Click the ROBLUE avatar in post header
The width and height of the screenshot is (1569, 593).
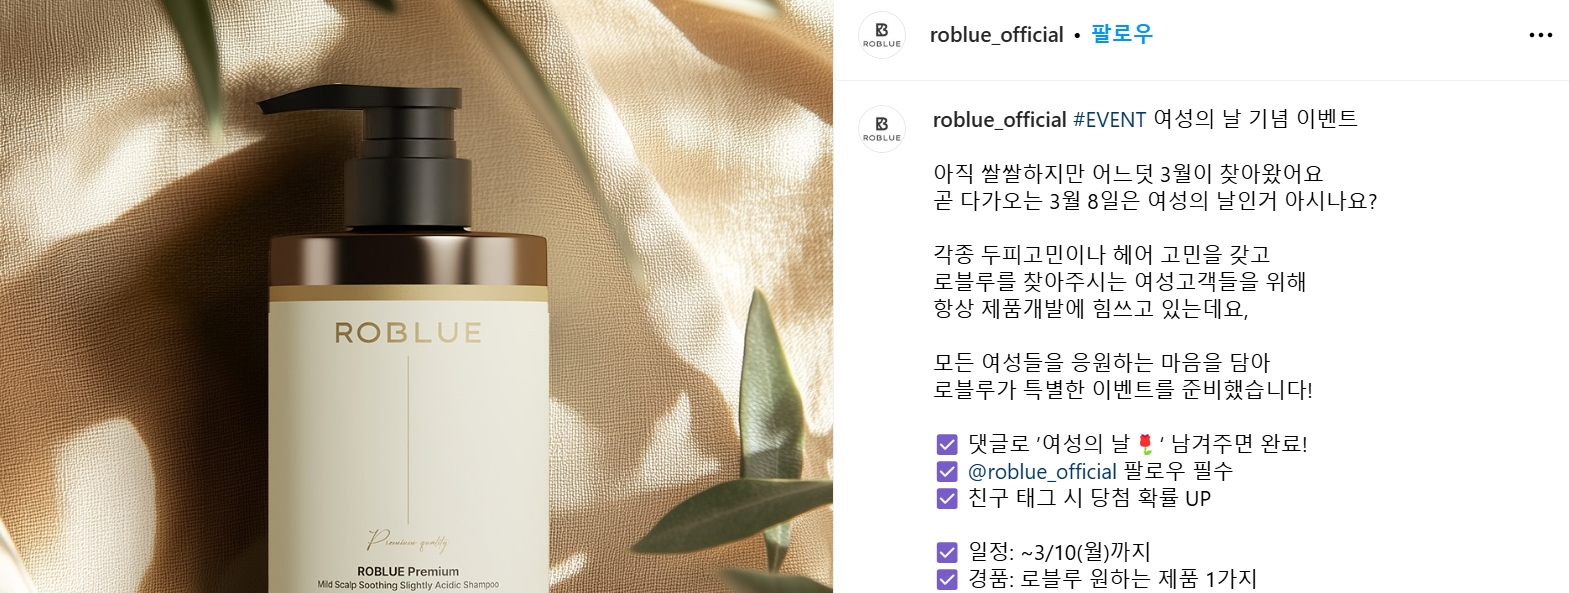(881, 35)
